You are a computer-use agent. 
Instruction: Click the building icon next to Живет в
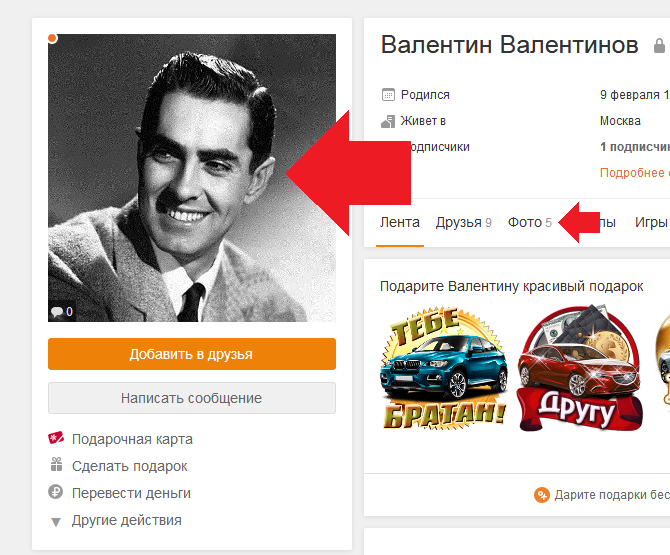point(388,121)
